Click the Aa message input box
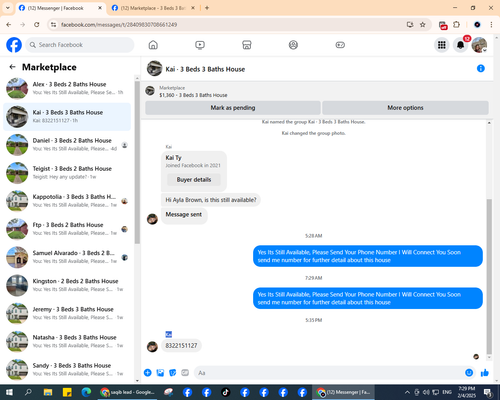The image size is (500, 400). (x=328, y=373)
